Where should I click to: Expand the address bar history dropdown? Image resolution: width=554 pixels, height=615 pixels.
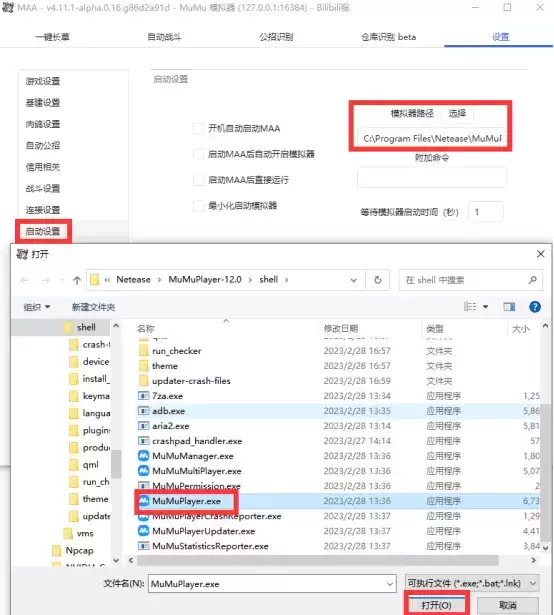[x=354, y=280]
